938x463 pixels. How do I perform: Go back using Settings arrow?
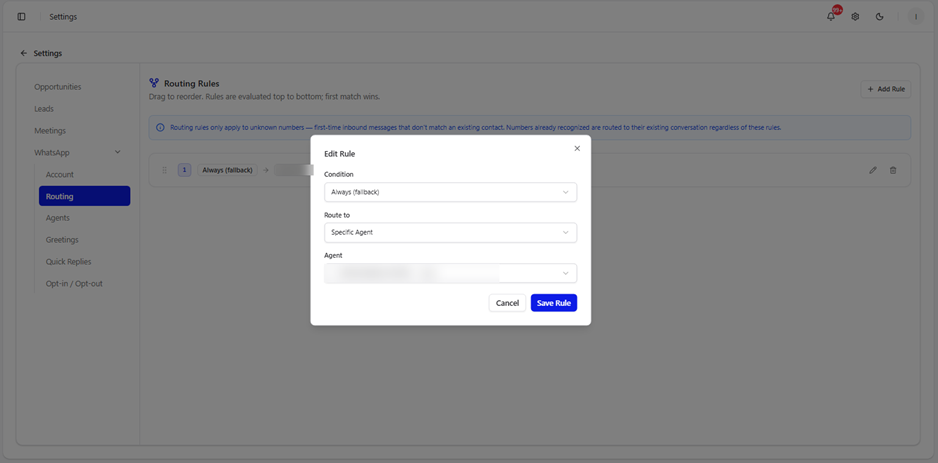pyautogui.click(x=23, y=53)
